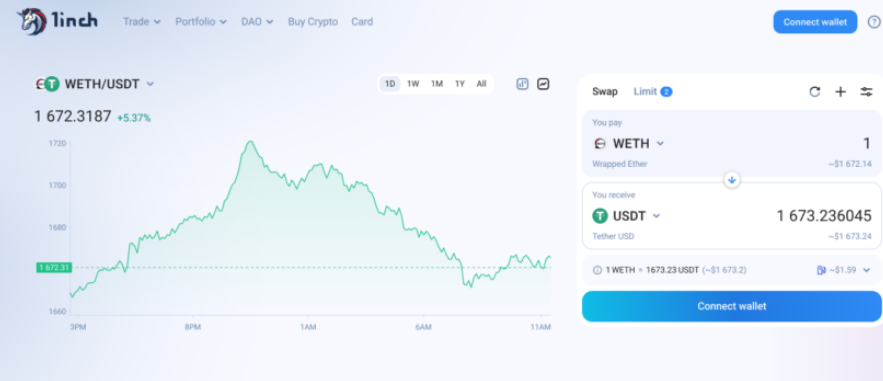Click the large Connect wallet button

click(732, 306)
